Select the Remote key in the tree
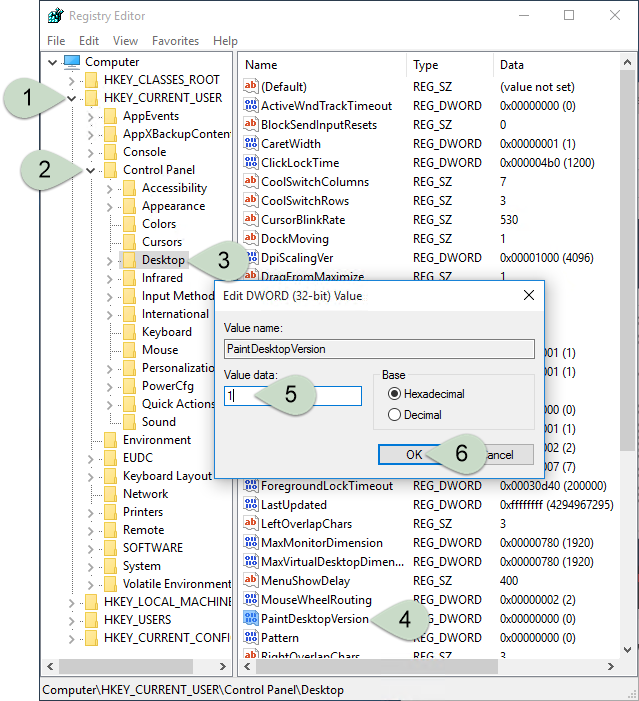Viewport: 639px width, 701px height. 144,530
